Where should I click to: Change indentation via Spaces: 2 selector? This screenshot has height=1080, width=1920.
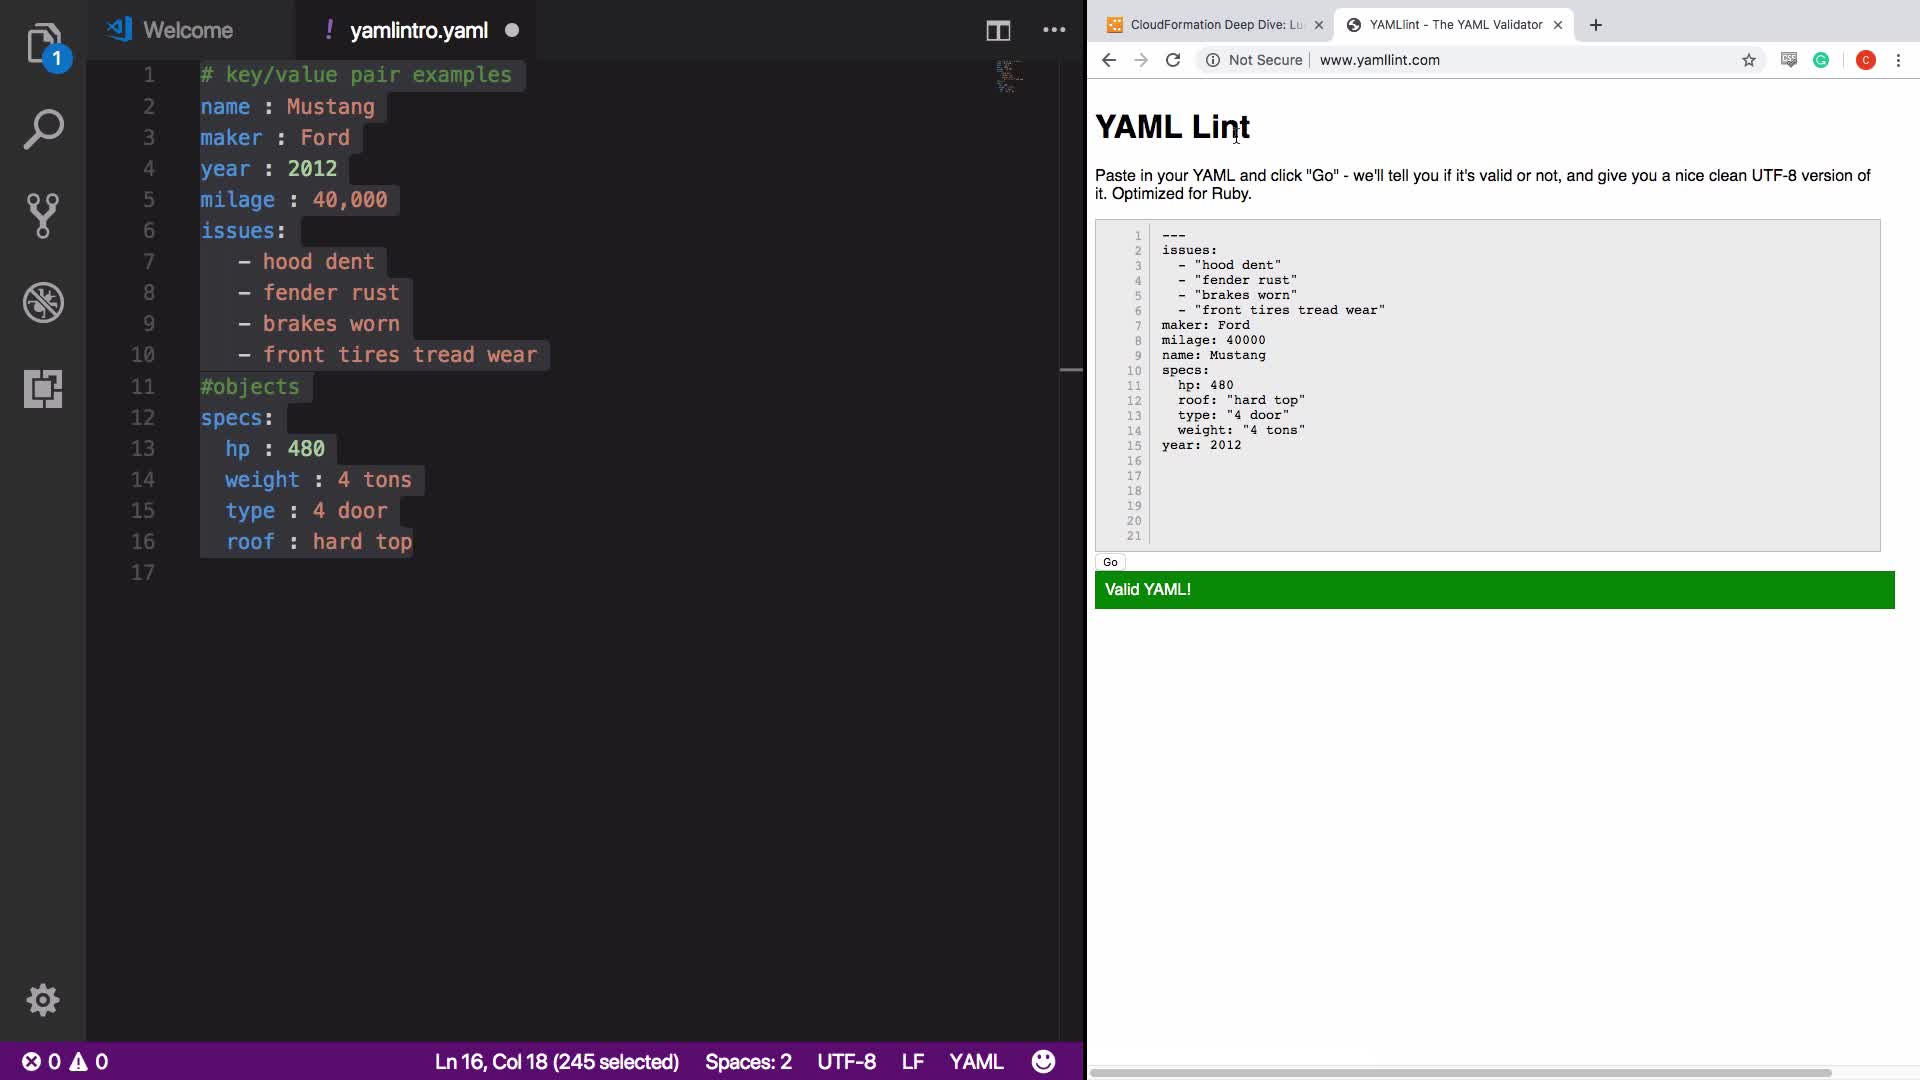click(748, 1061)
